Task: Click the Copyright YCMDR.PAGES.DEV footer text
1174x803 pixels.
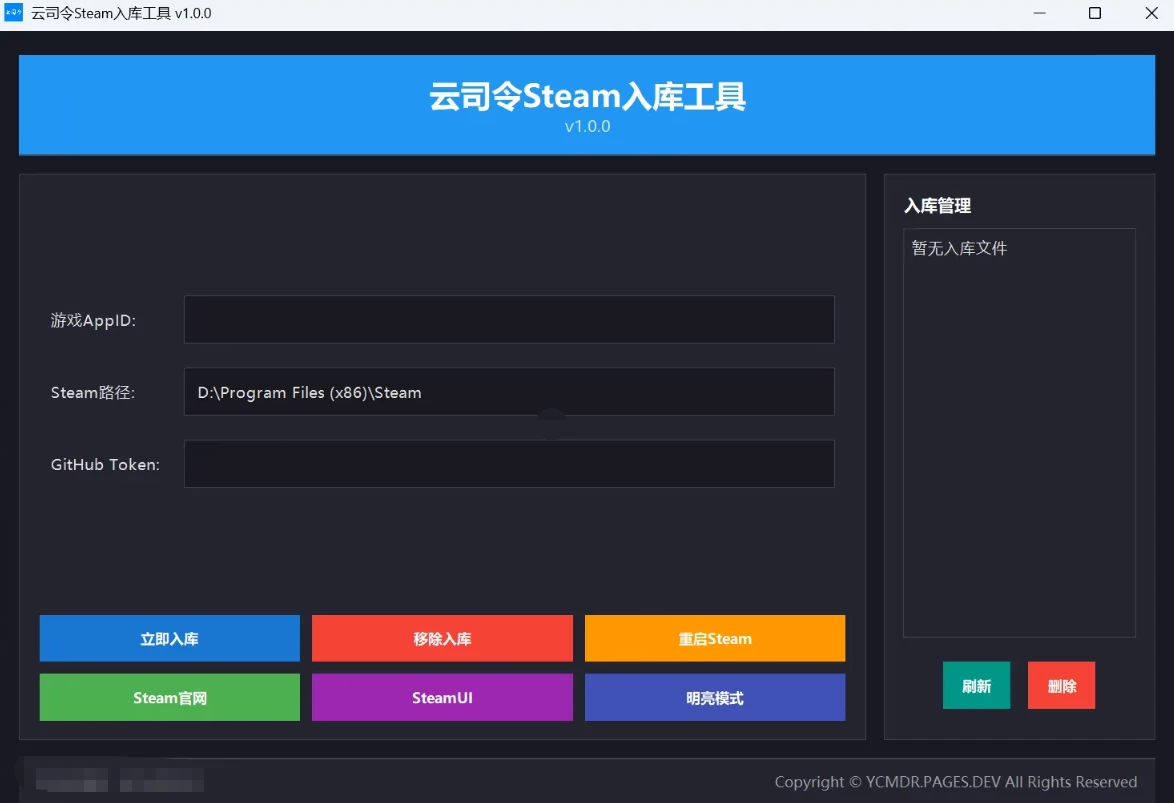Action: click(x=955, y=781)
